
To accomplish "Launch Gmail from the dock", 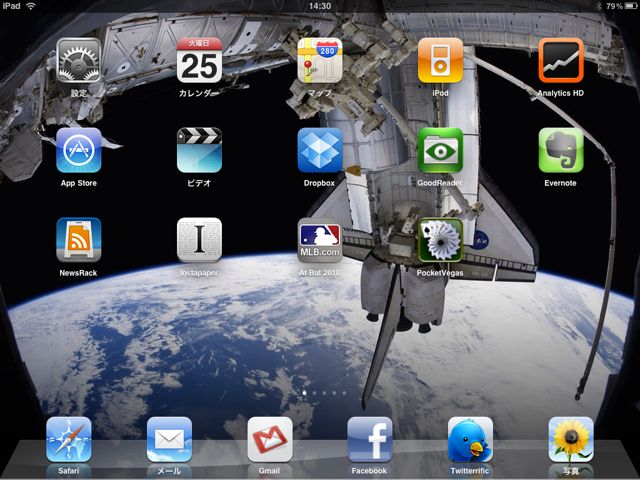I will point(270,439).
